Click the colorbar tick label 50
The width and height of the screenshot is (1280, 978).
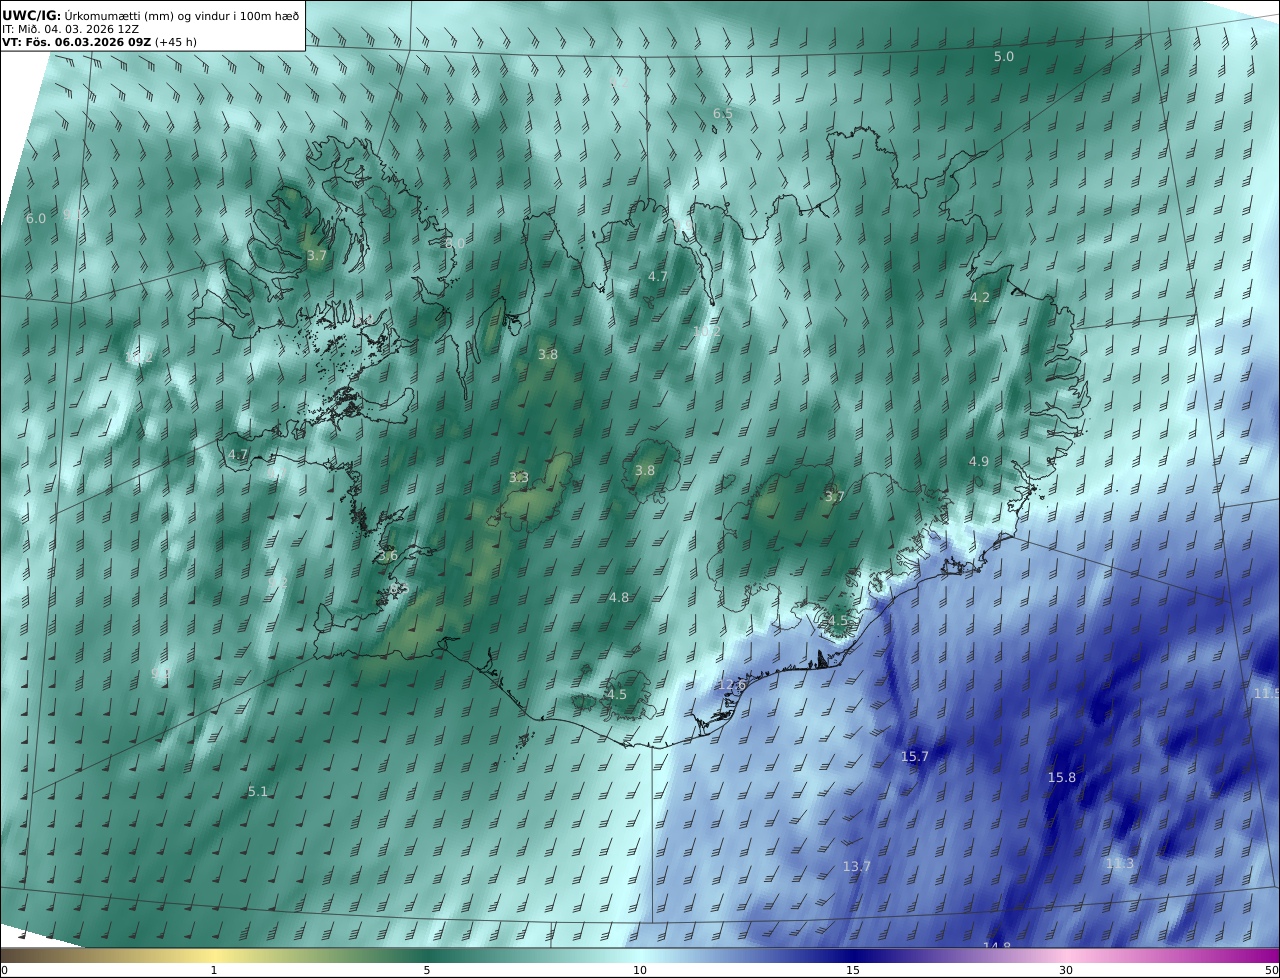point(1272,970)
